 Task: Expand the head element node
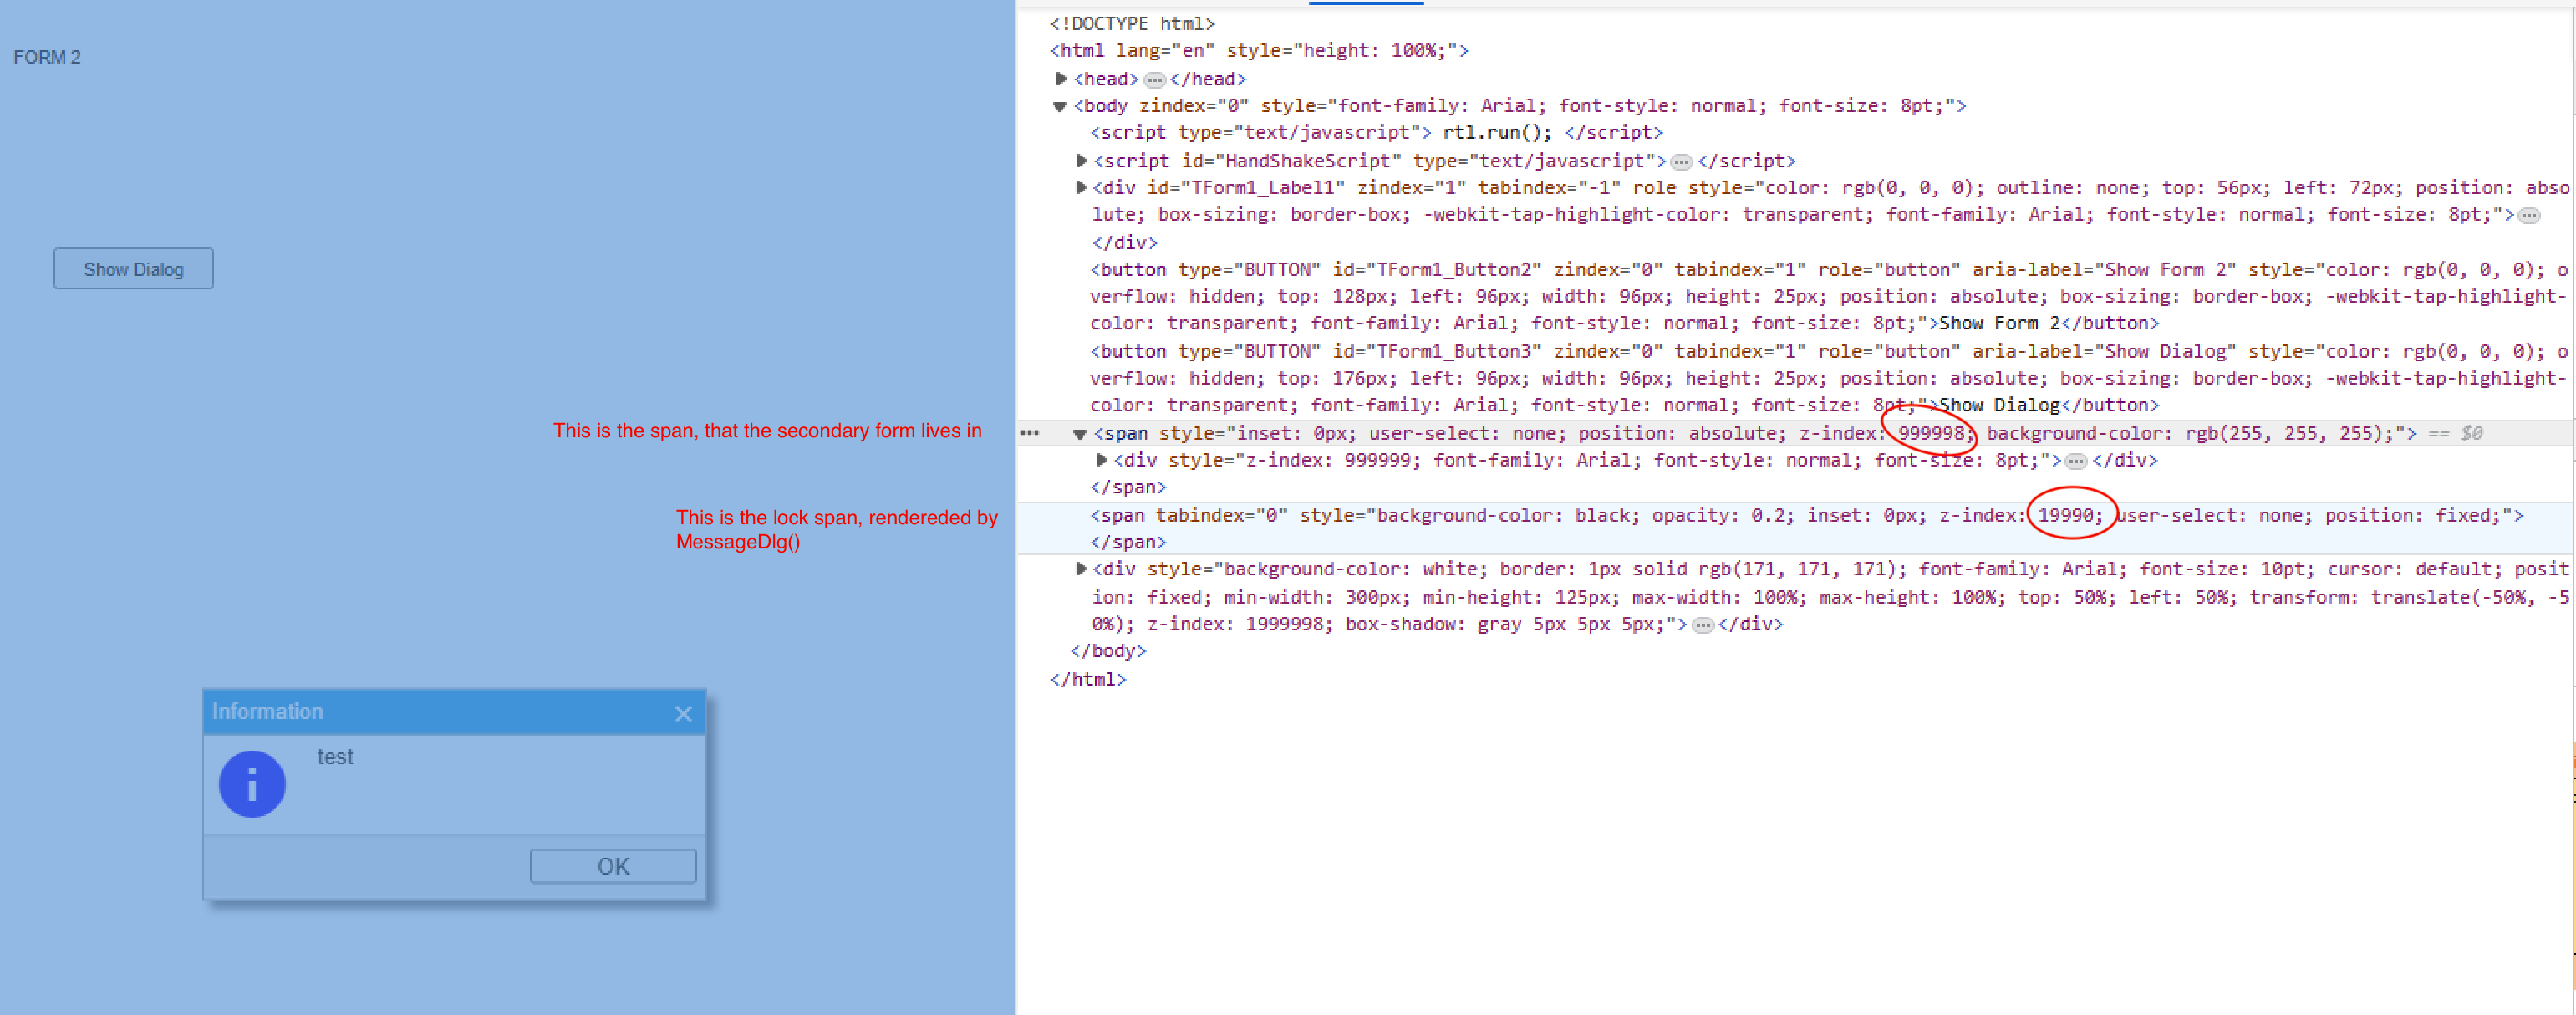(1062, 78)
